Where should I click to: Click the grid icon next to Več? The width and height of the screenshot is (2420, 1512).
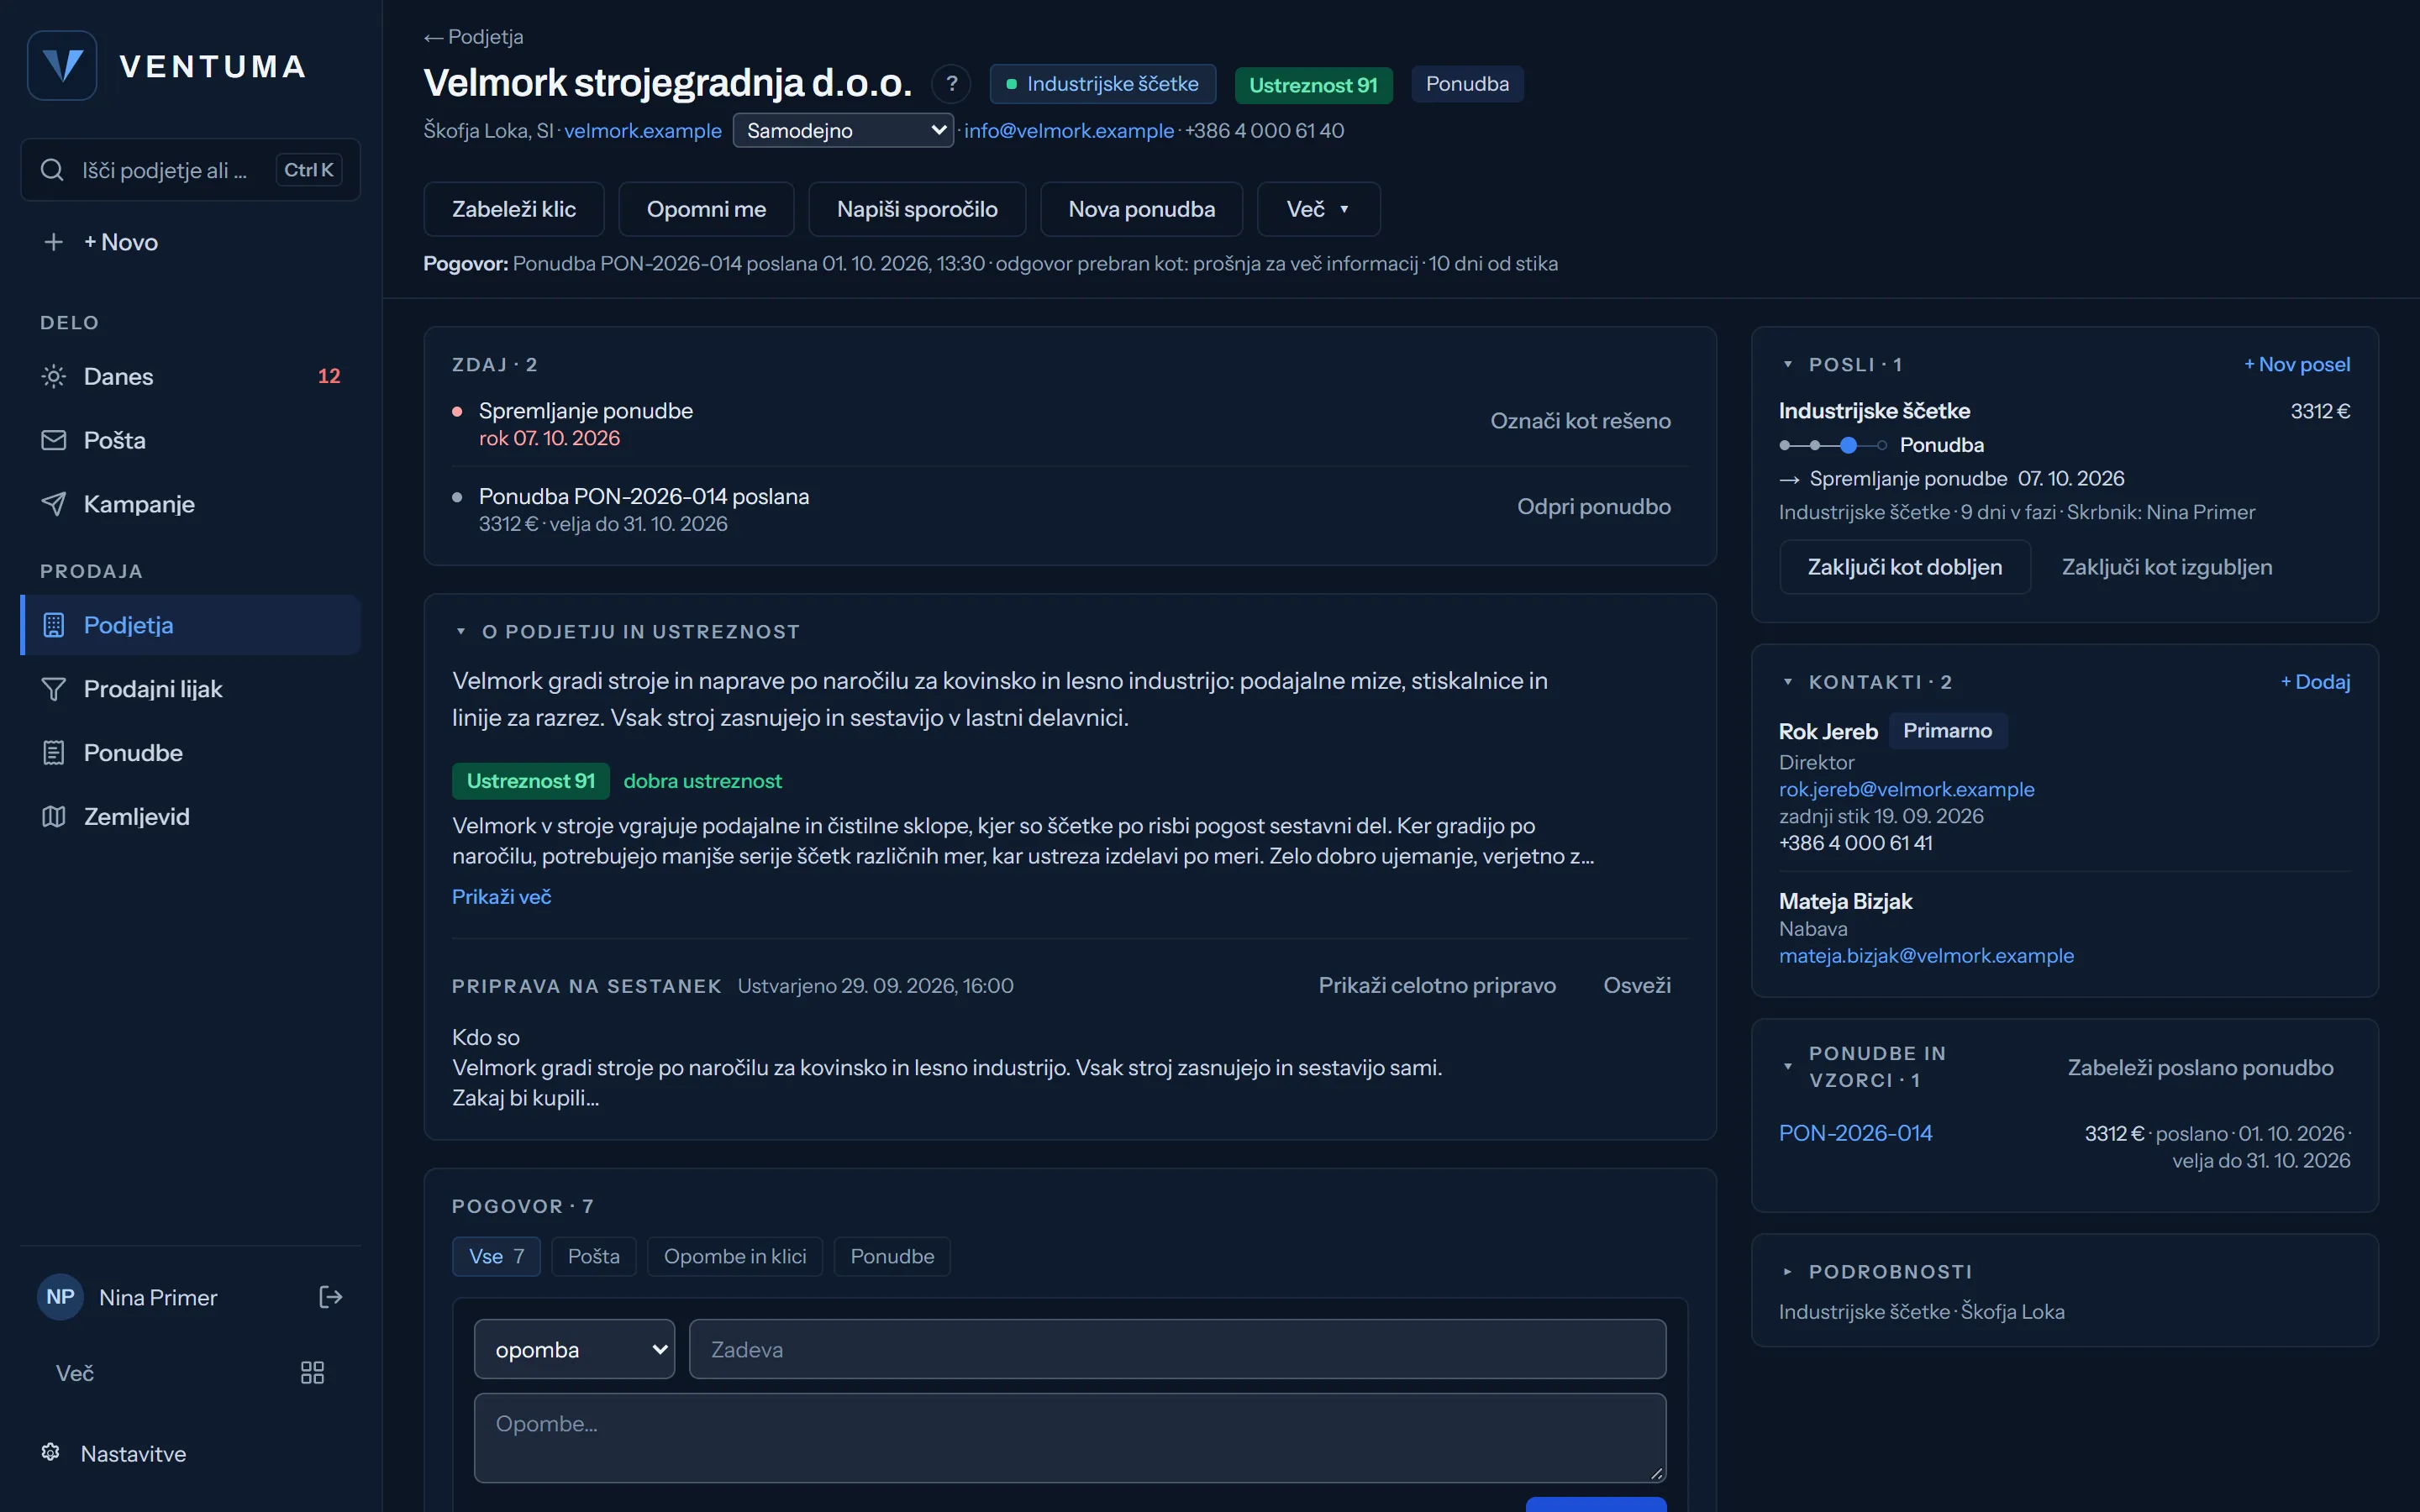pyautogui.click(x=312, y=1373)
